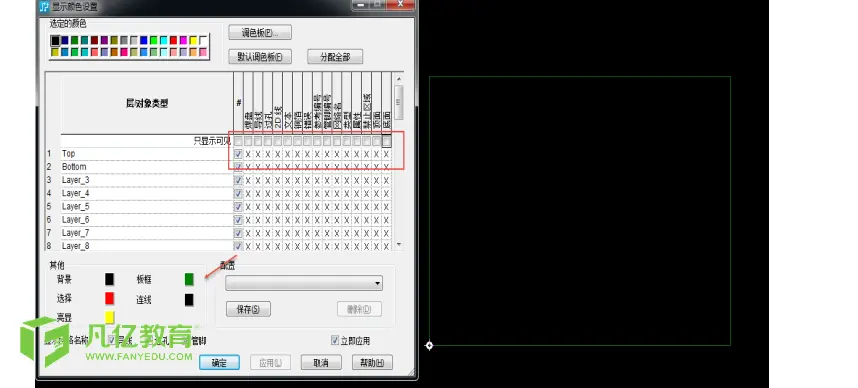Select the cyan palette color in top row

pos(164,40)
